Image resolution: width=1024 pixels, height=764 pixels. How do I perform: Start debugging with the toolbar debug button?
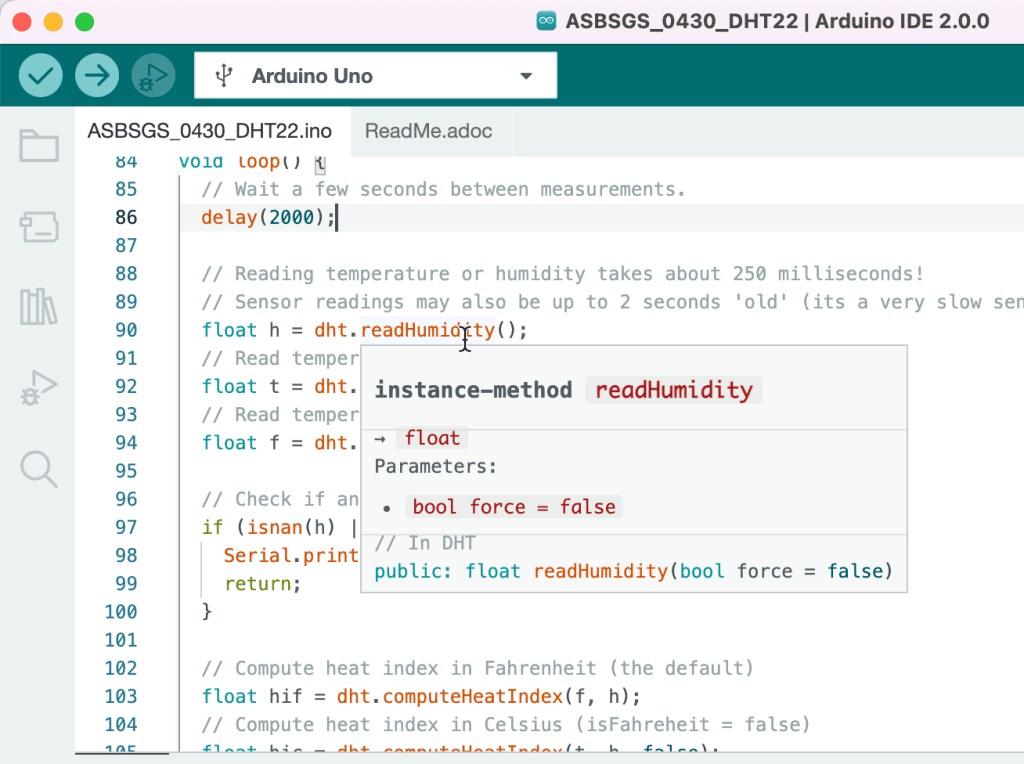(153, 75)
